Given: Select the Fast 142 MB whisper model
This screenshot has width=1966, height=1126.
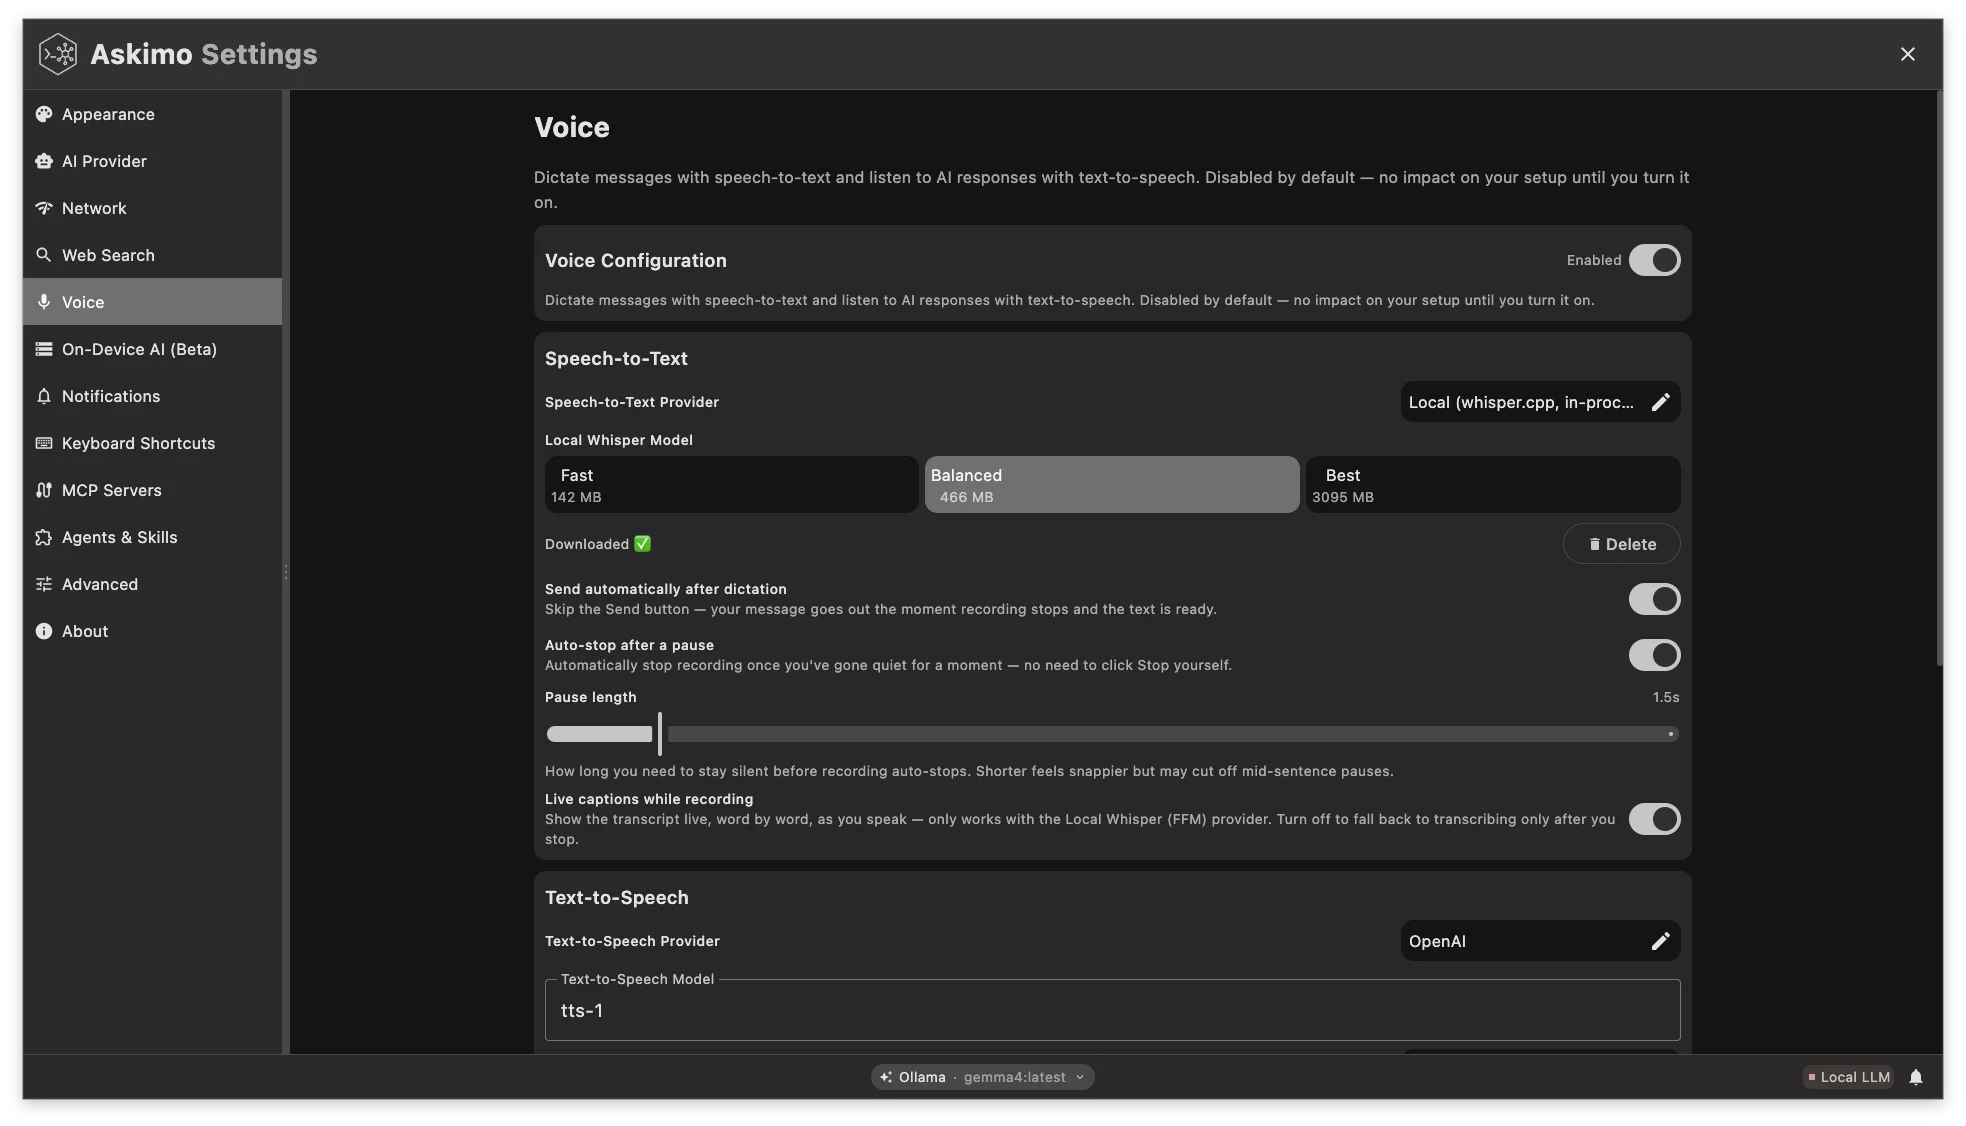Looking at the screenshot, I should coord(731,485).
